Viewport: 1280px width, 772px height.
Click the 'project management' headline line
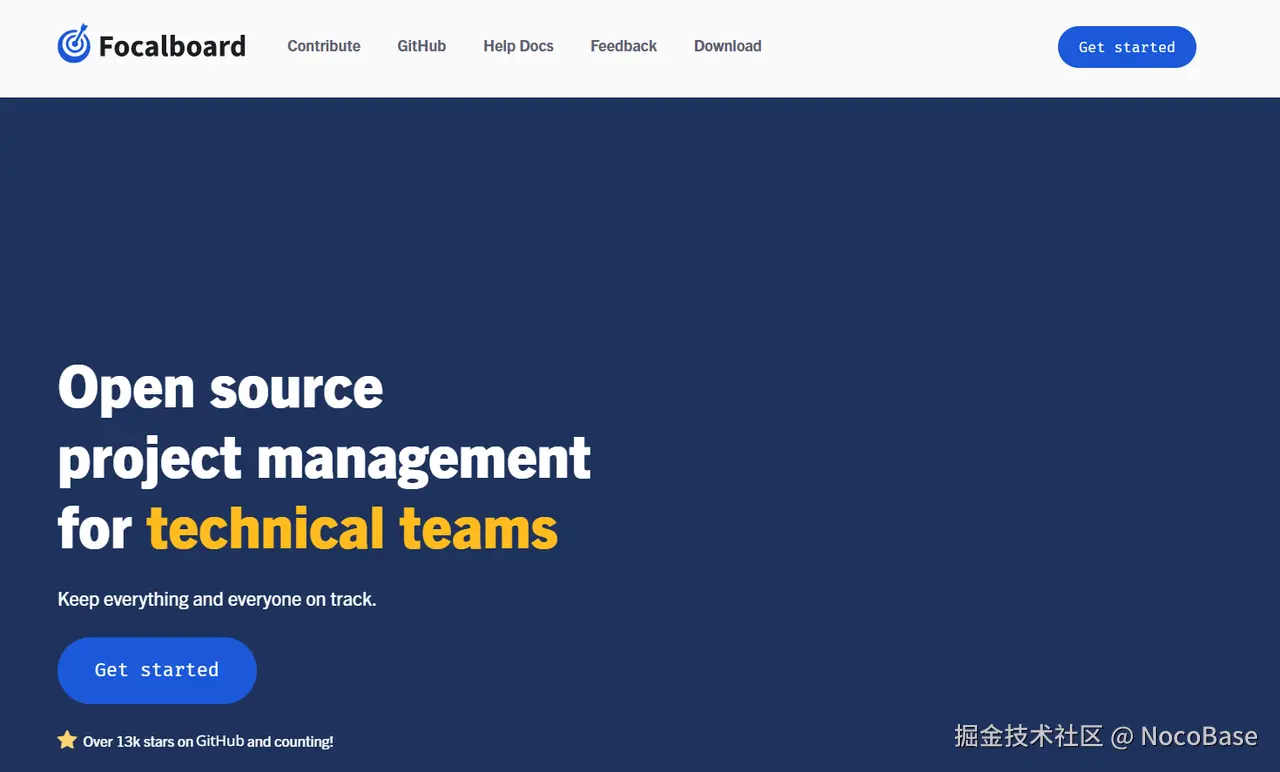point(324,459)
